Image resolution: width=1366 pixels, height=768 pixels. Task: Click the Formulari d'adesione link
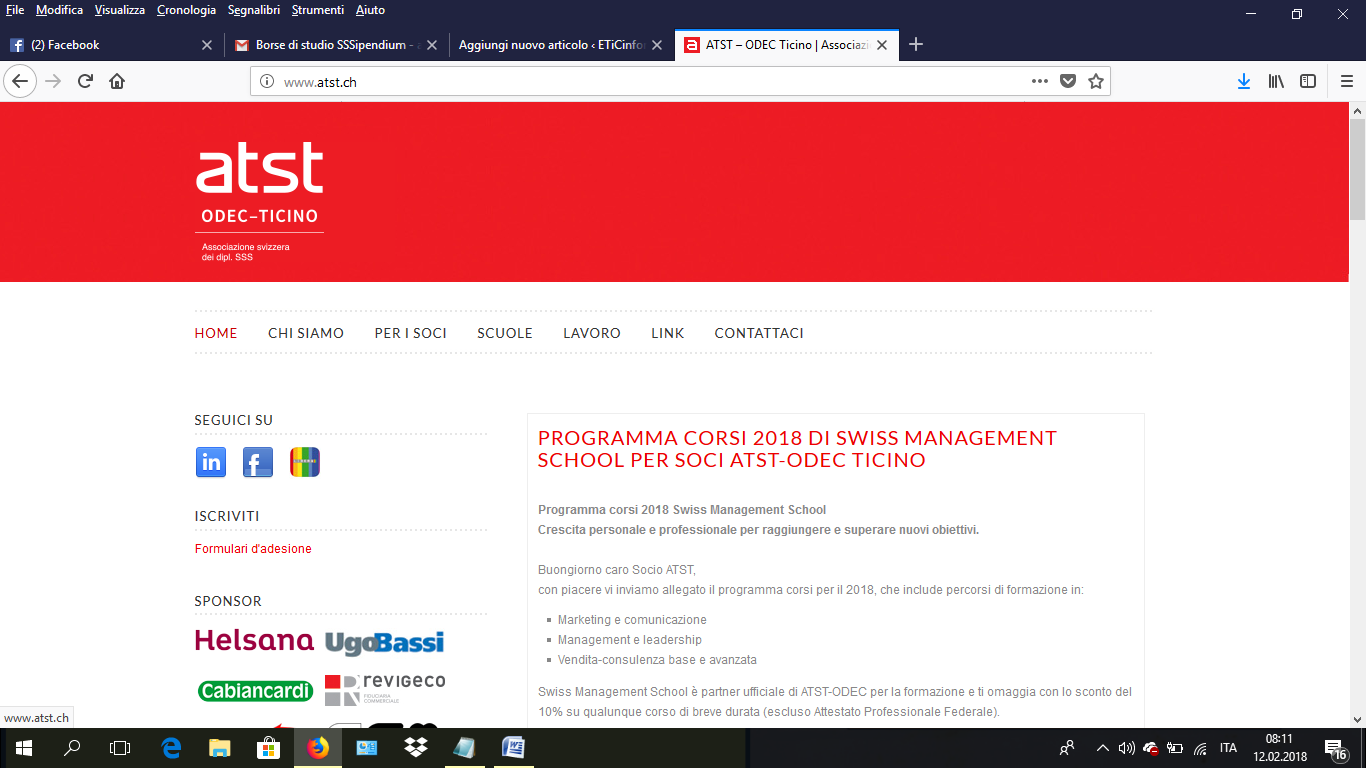pos(253,549)
